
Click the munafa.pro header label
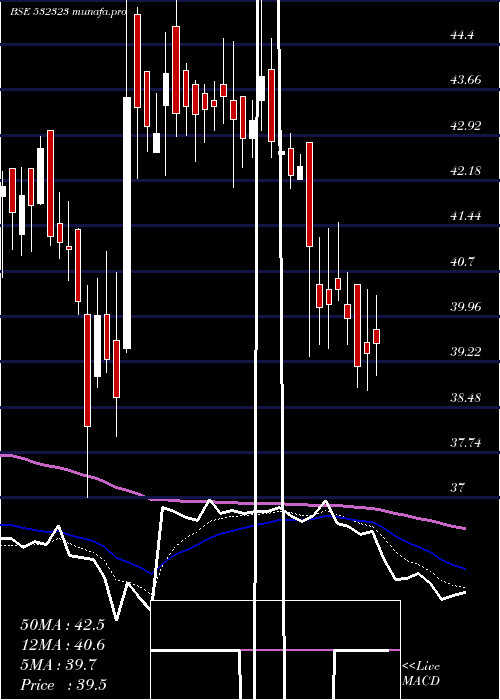[x=99, y=12]
